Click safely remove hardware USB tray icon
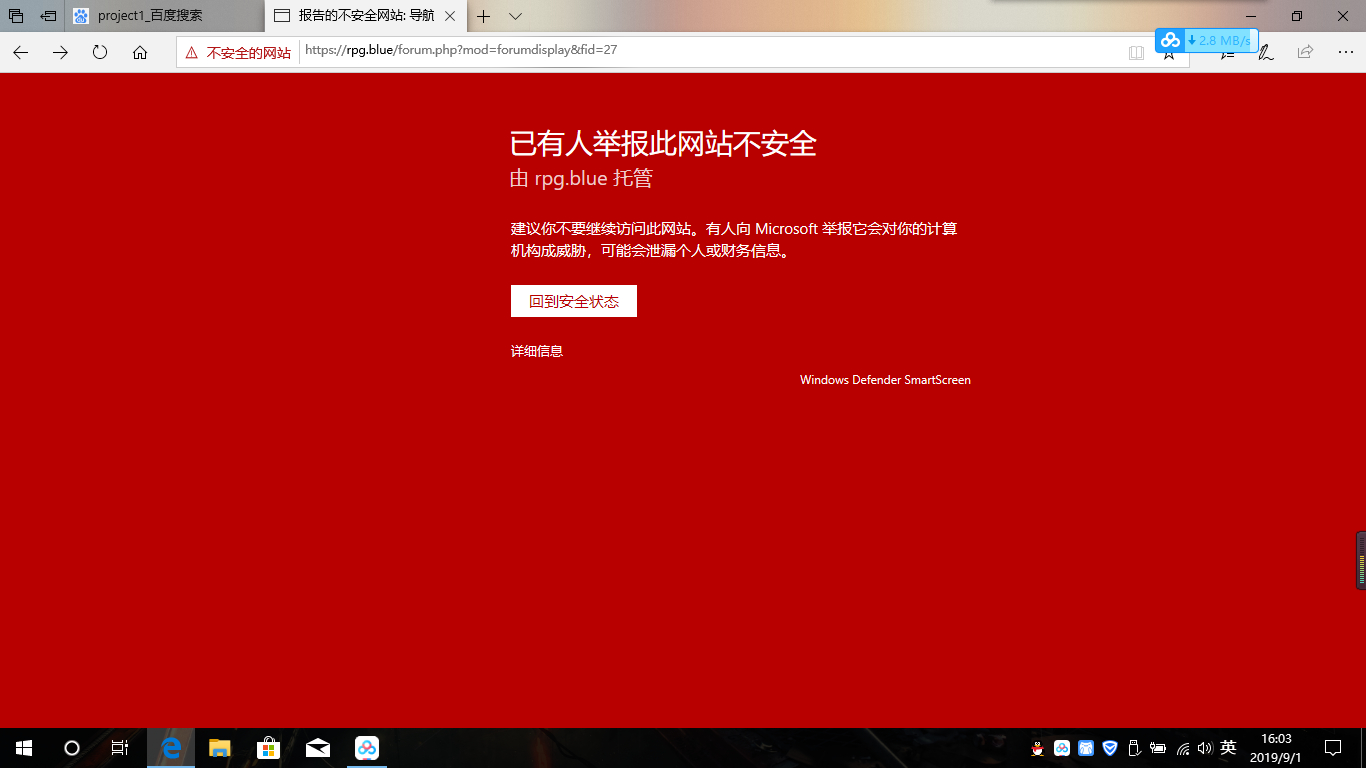The image size is (1366, 768). tap(1134, 748)
